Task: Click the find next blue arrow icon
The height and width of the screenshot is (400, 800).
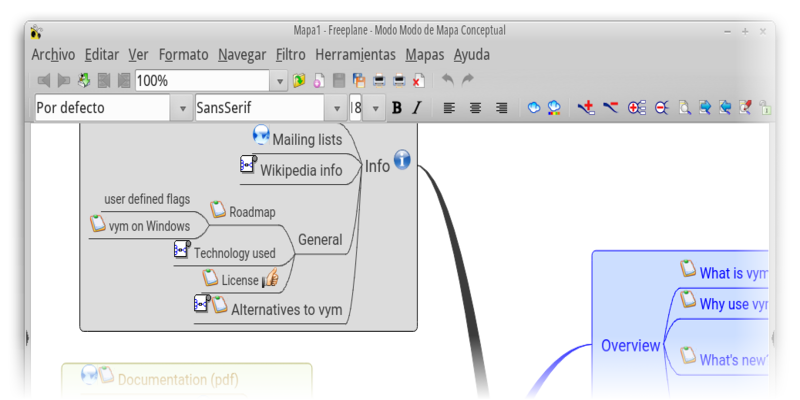Action: pyautogui.click(x=705, y=107)
